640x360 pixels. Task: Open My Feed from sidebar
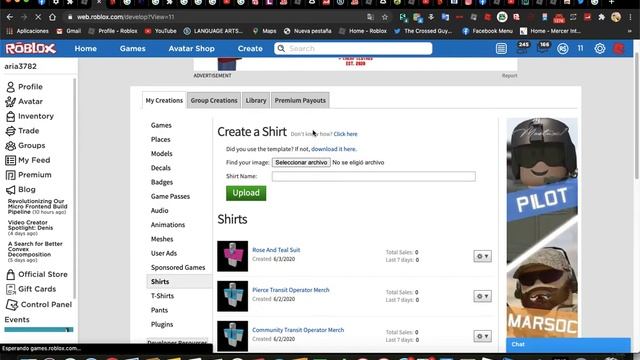point(28,160)
